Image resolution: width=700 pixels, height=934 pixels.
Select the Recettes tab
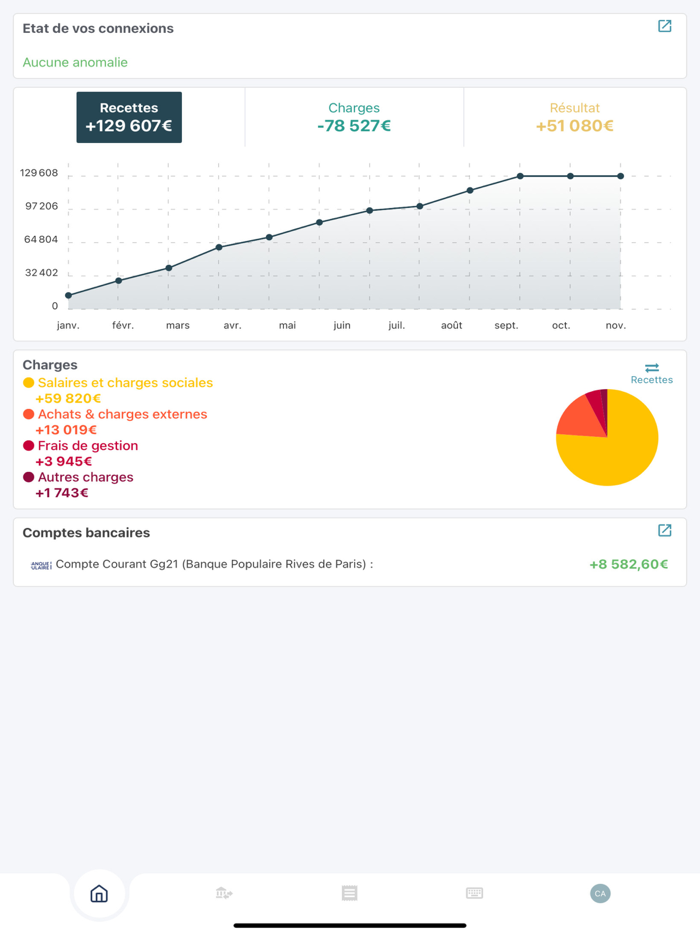coord(129,117)
